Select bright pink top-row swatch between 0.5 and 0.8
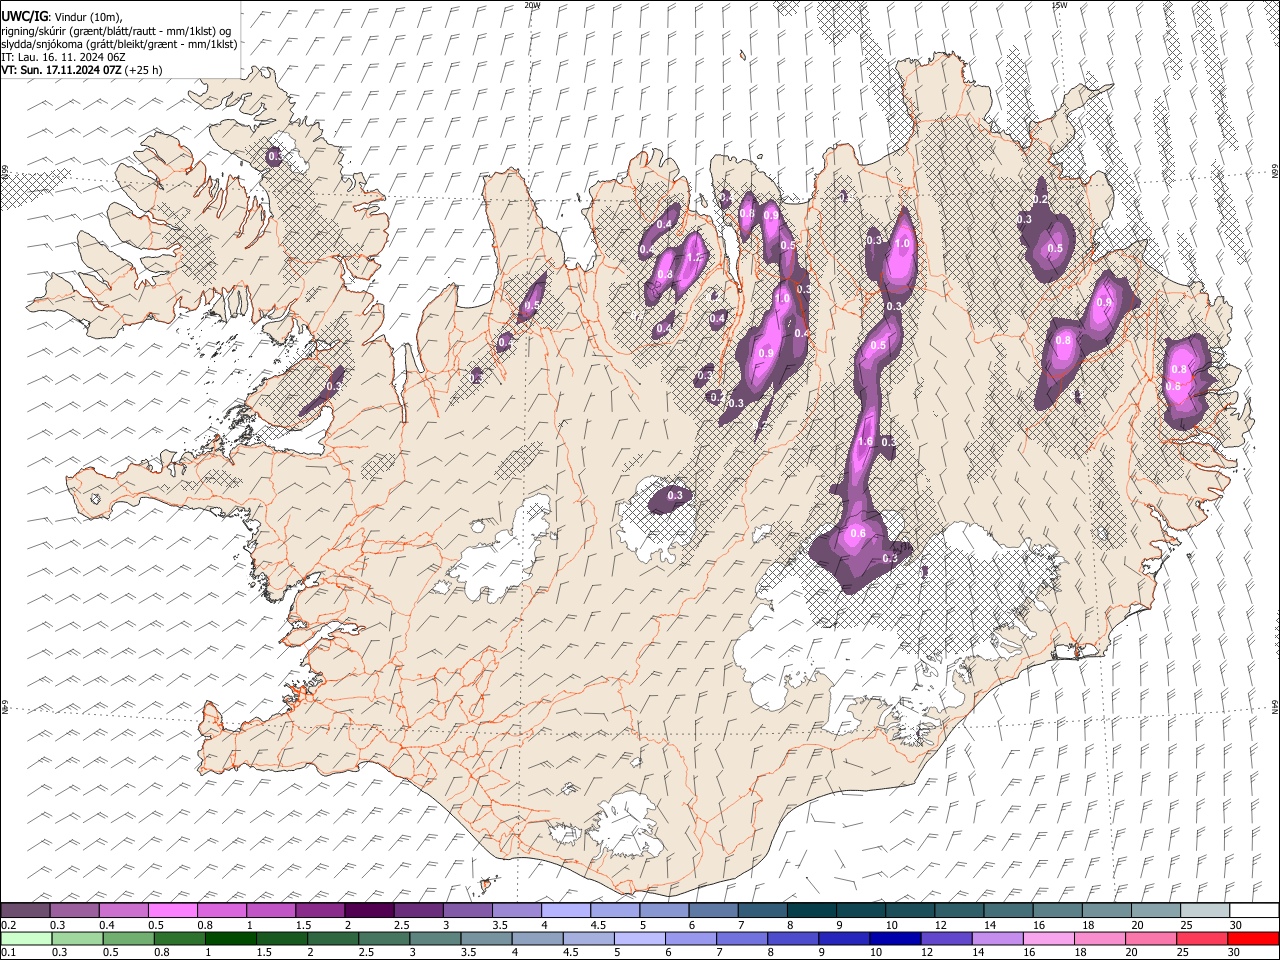This screenshot has height=960, width=1280. (172, 911)
